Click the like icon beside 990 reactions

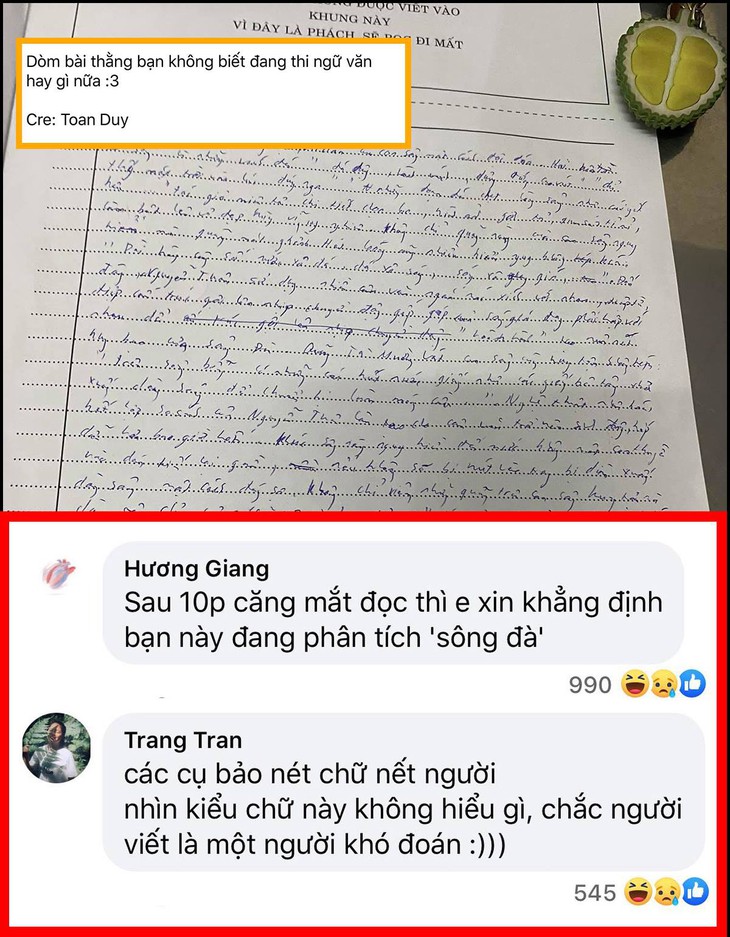(x=692, y=684)
